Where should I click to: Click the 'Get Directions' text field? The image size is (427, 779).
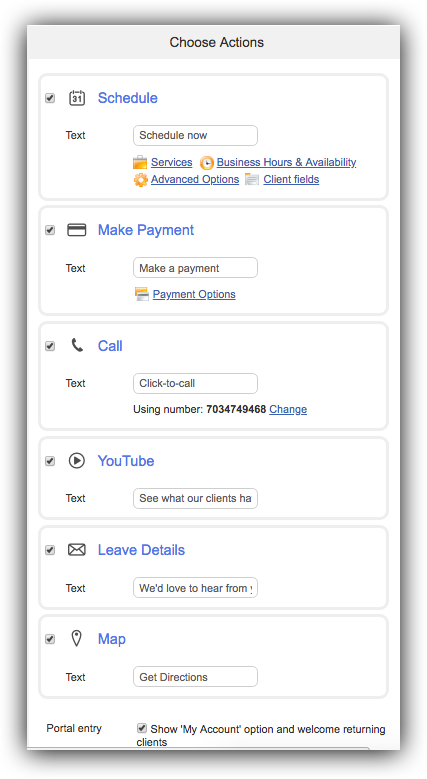click(195, 677)
